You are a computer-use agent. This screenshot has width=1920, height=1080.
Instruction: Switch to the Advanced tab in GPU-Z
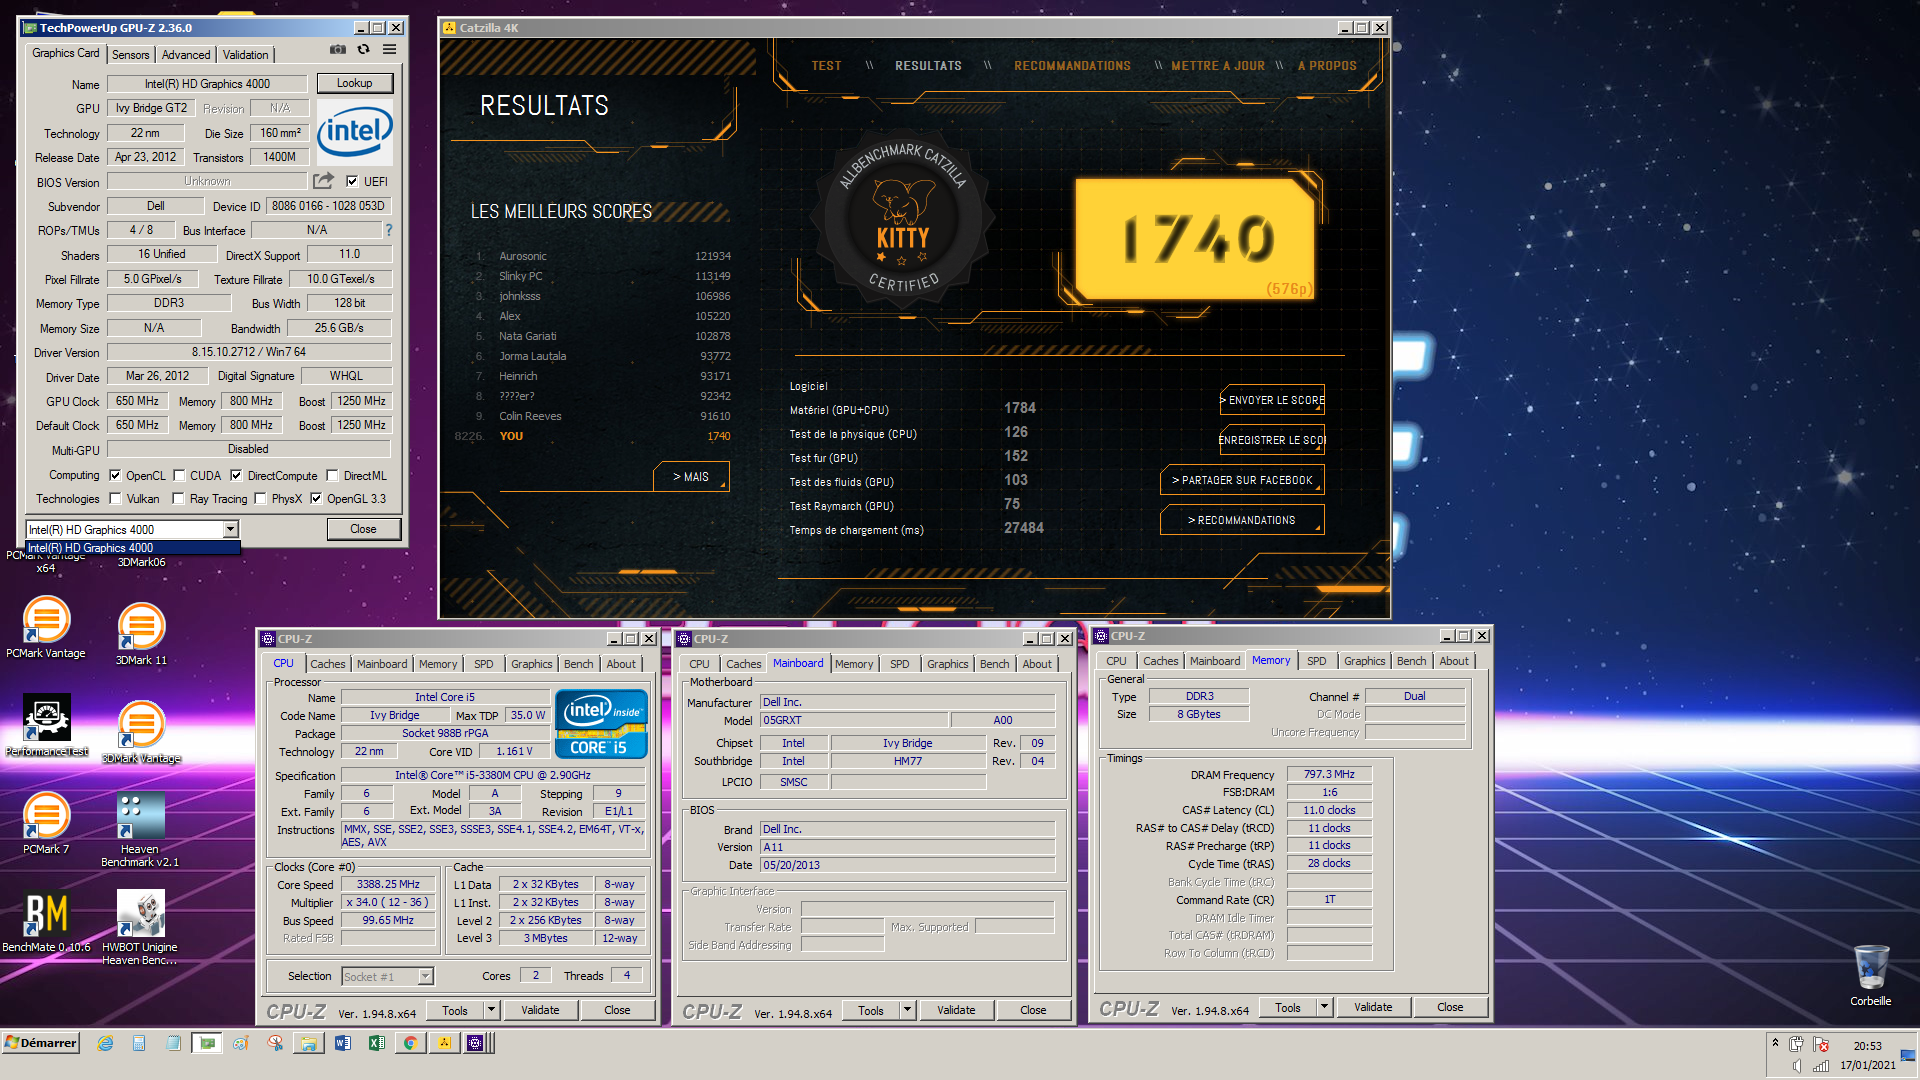(x=186, y=55)
